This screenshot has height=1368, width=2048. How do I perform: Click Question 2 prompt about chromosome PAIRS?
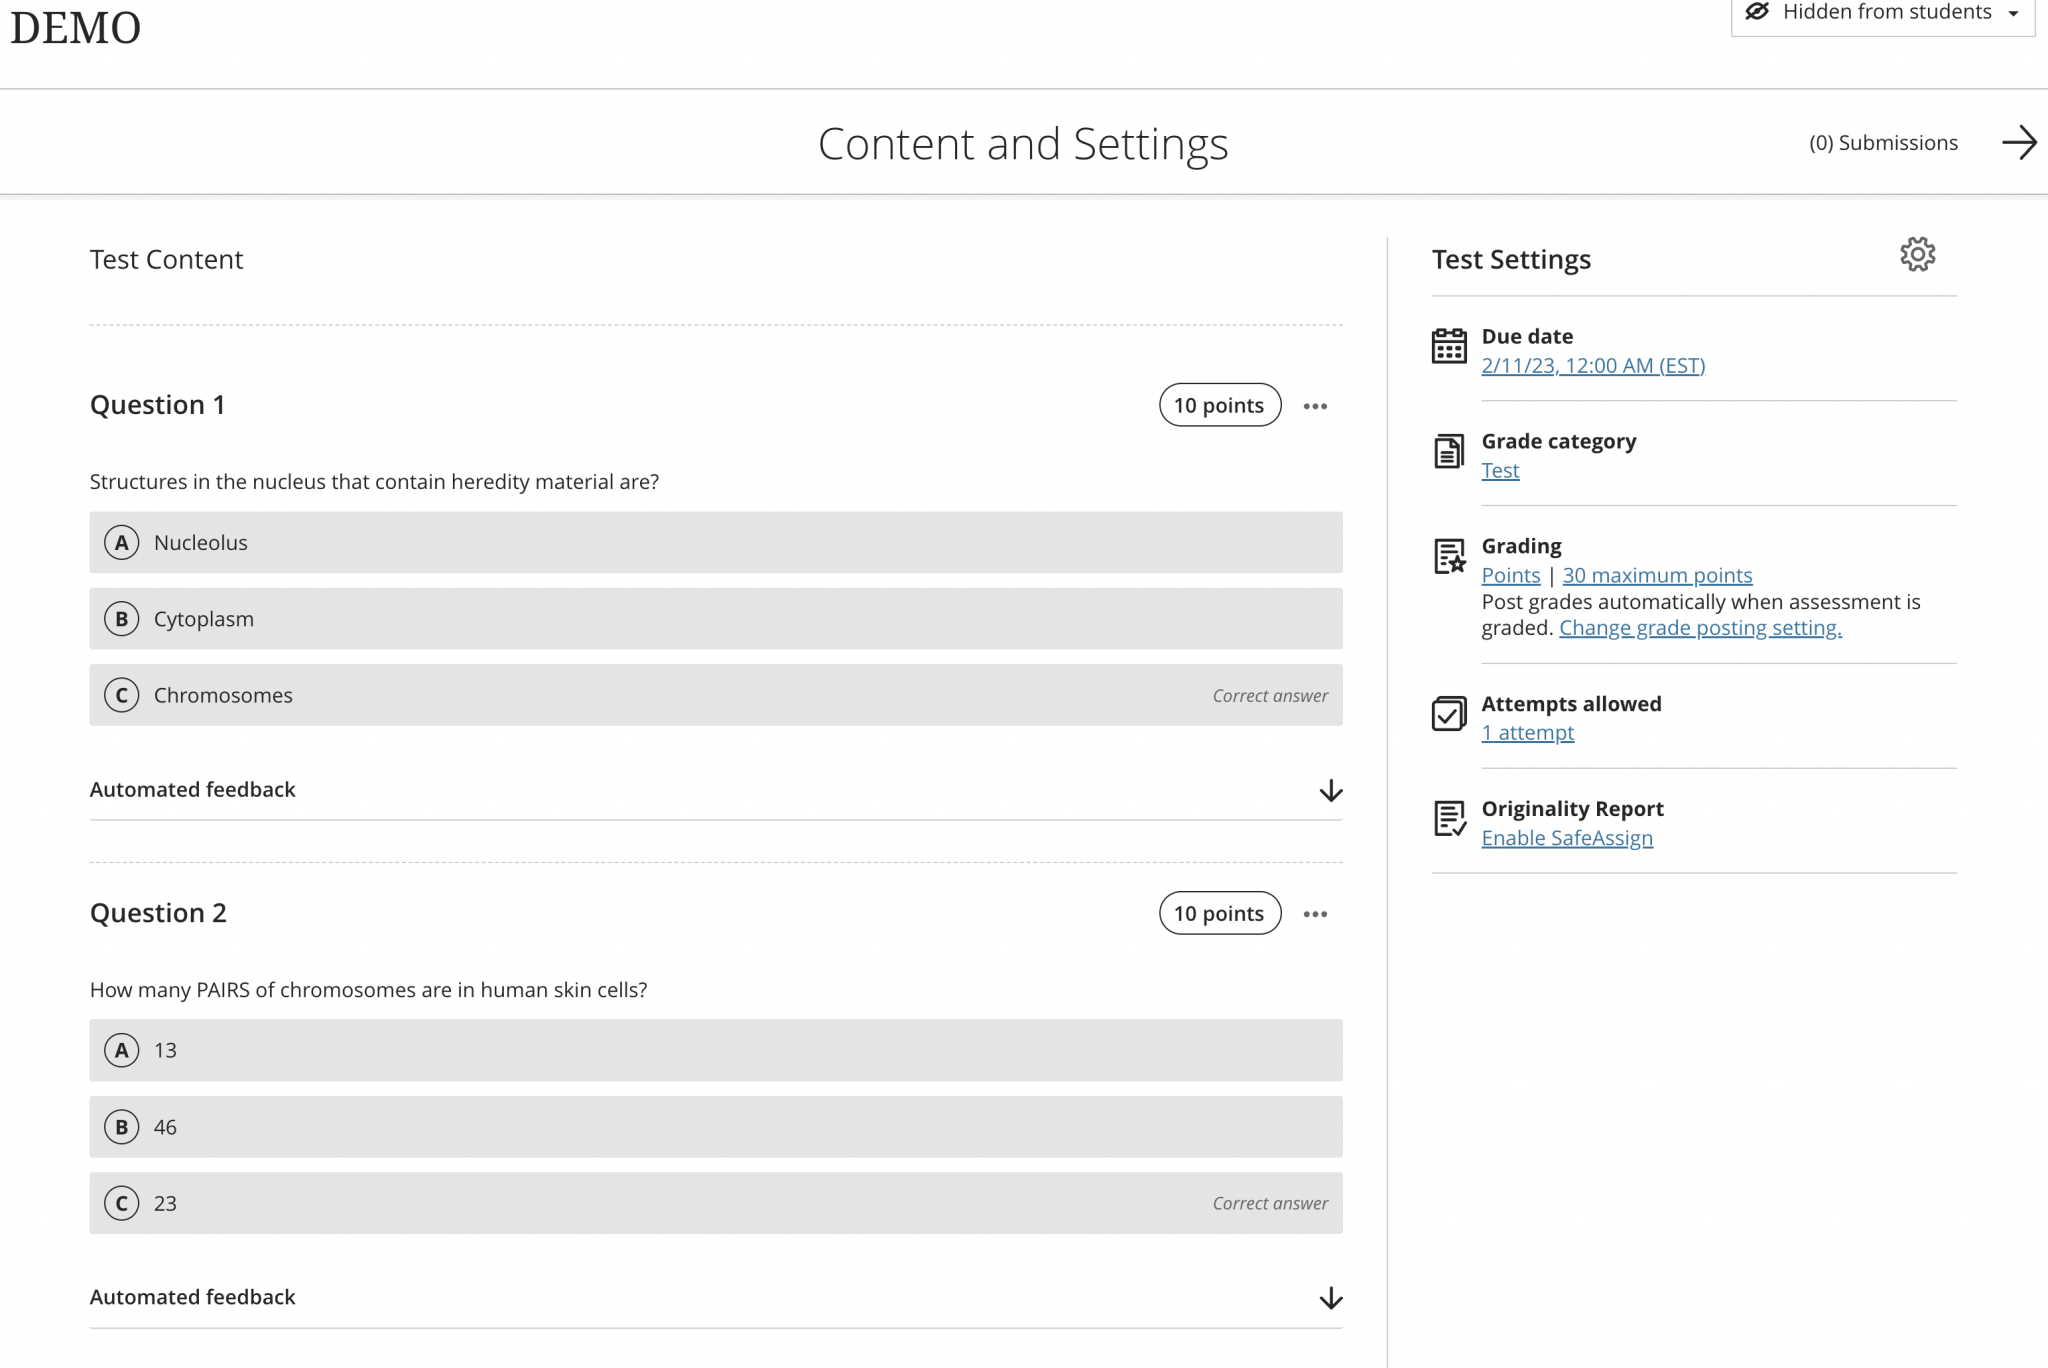368,990
